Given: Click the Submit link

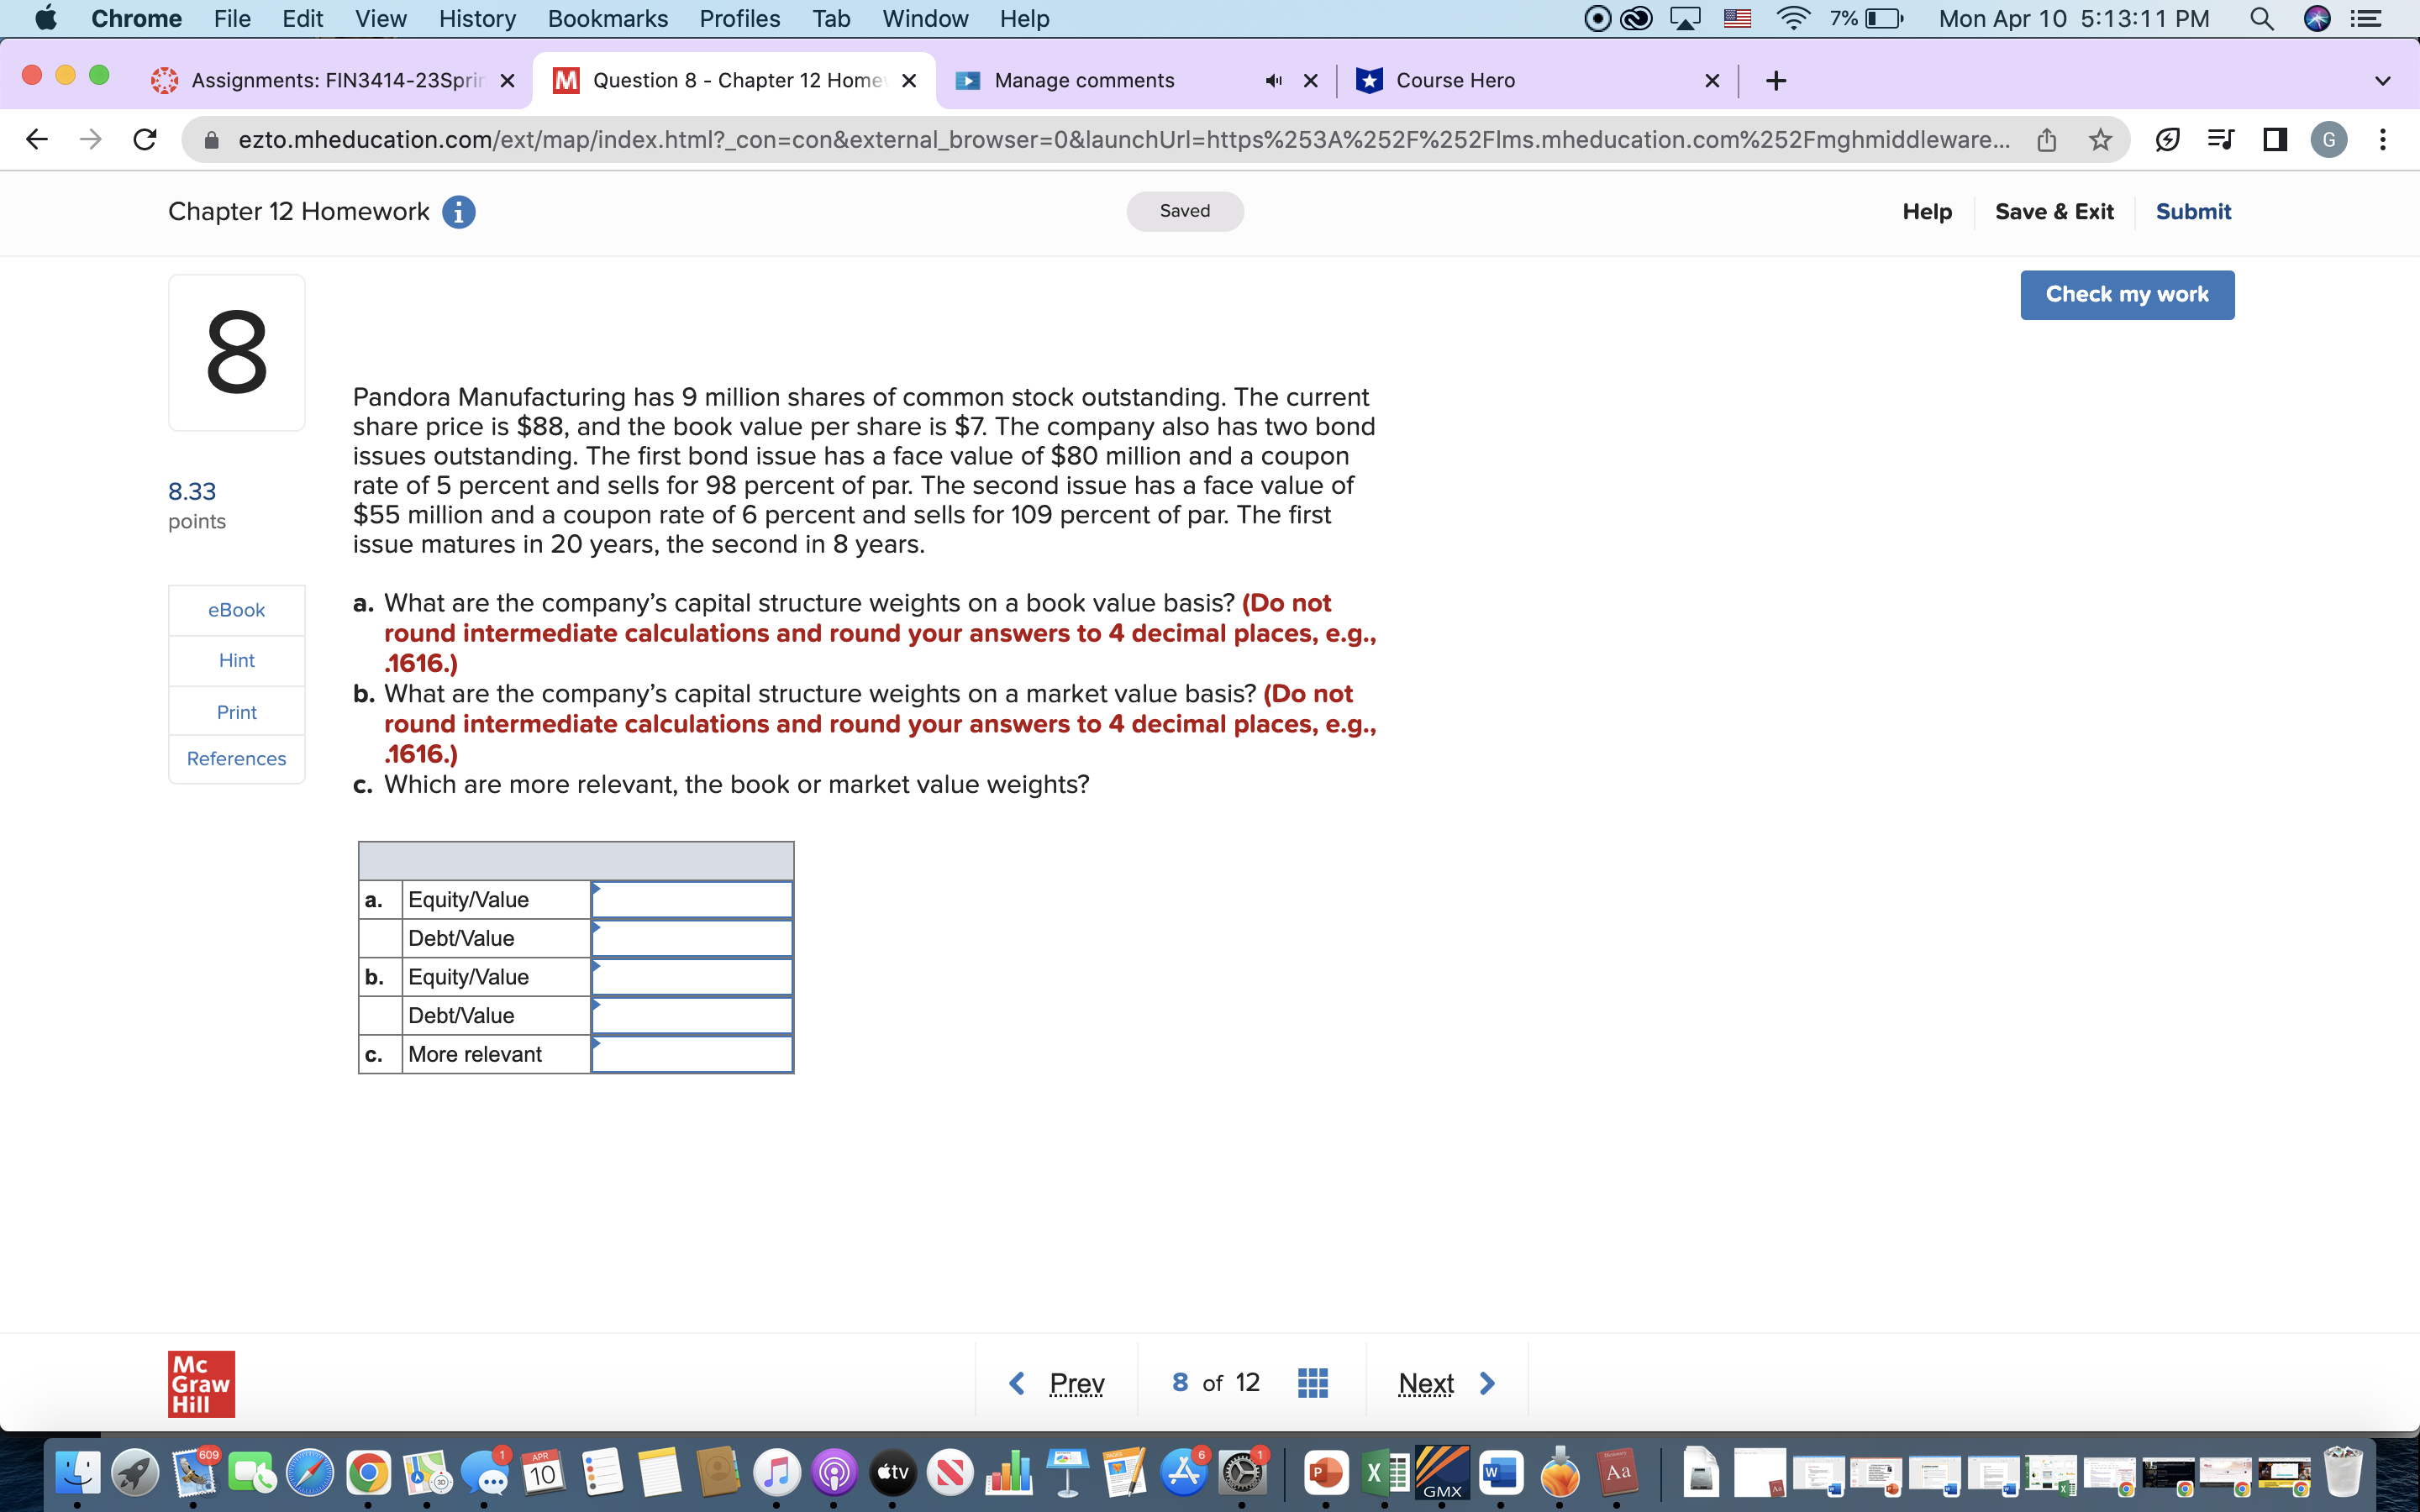Looking at the screenshot, I should click(2193, 211).
